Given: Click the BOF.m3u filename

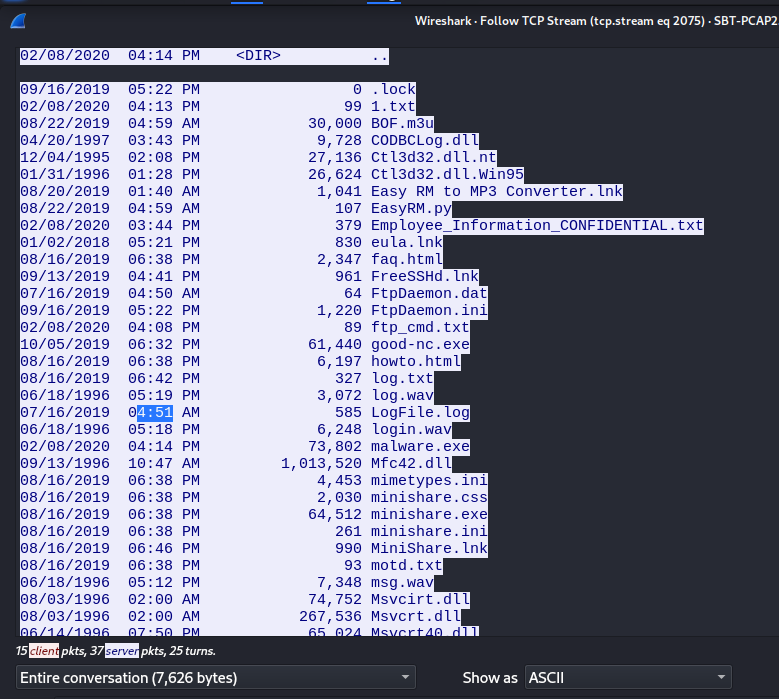Looking at the screenshot, I should (x=402, y=123).
